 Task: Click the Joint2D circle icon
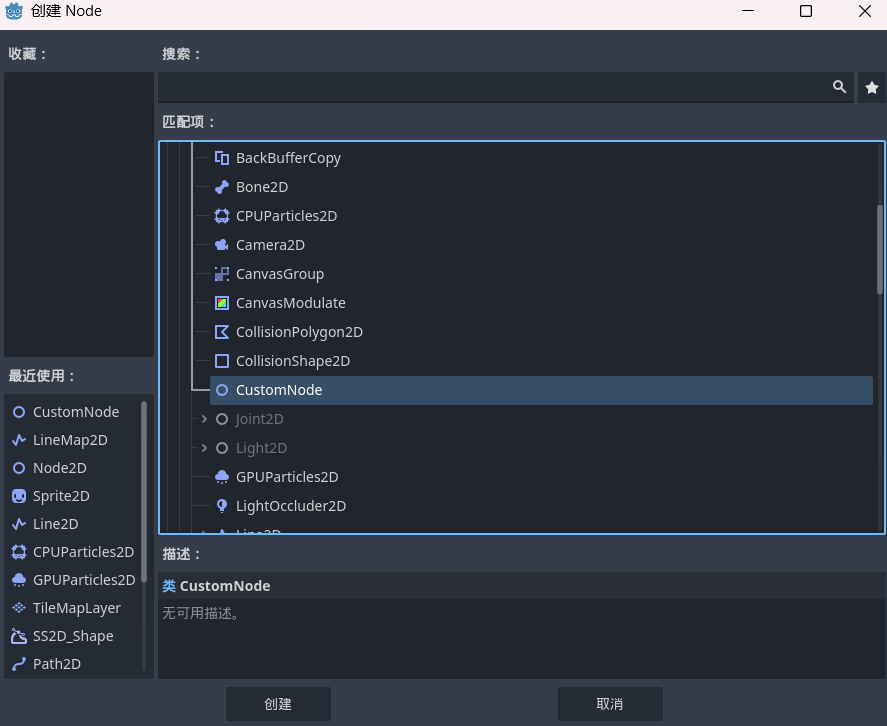[222, 419]
